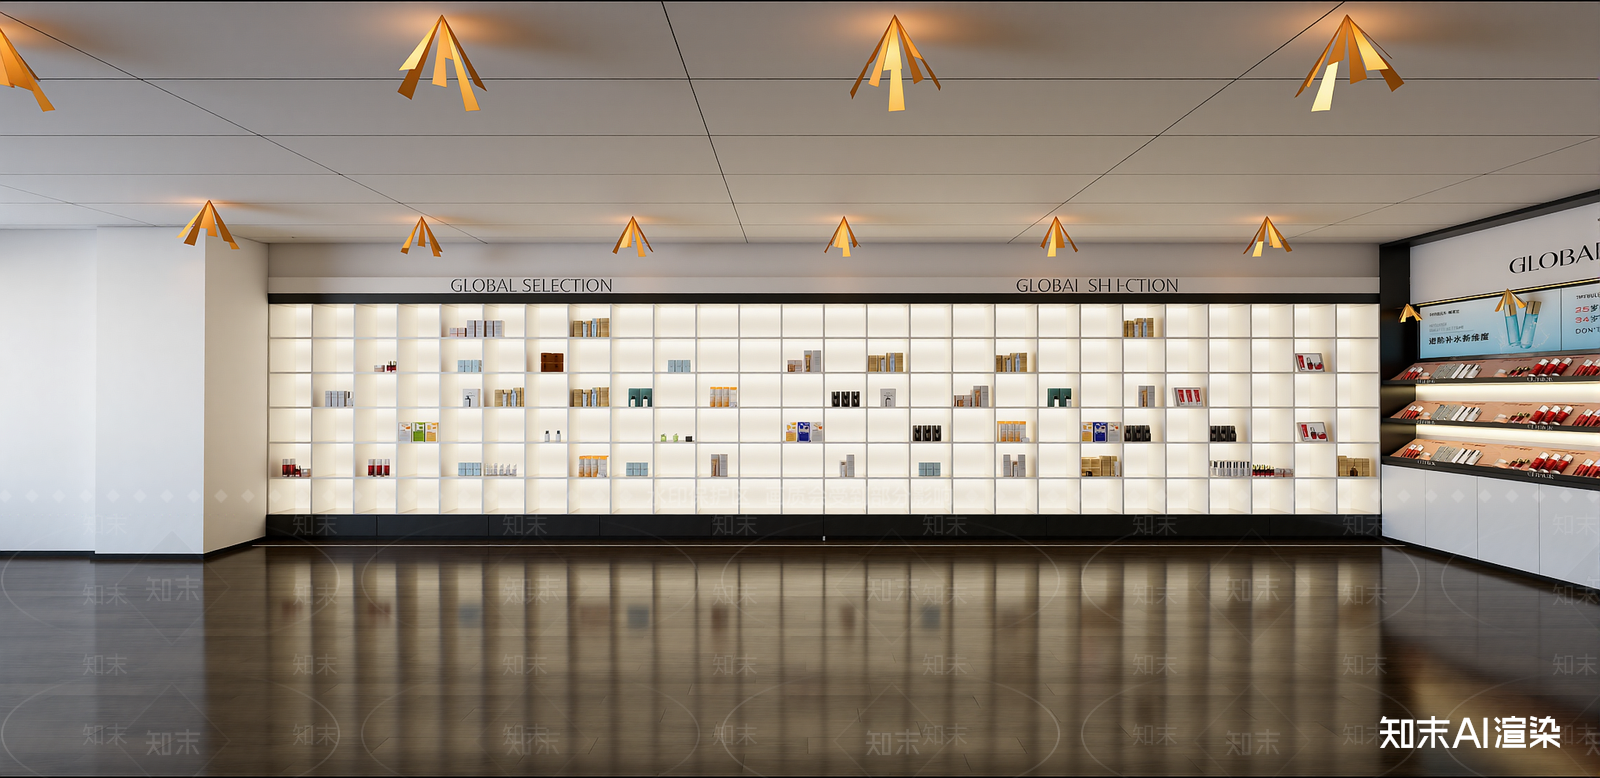Click the top tilted red cosmetics tray
1600x778 pixels.
[x=1494, y=368]
